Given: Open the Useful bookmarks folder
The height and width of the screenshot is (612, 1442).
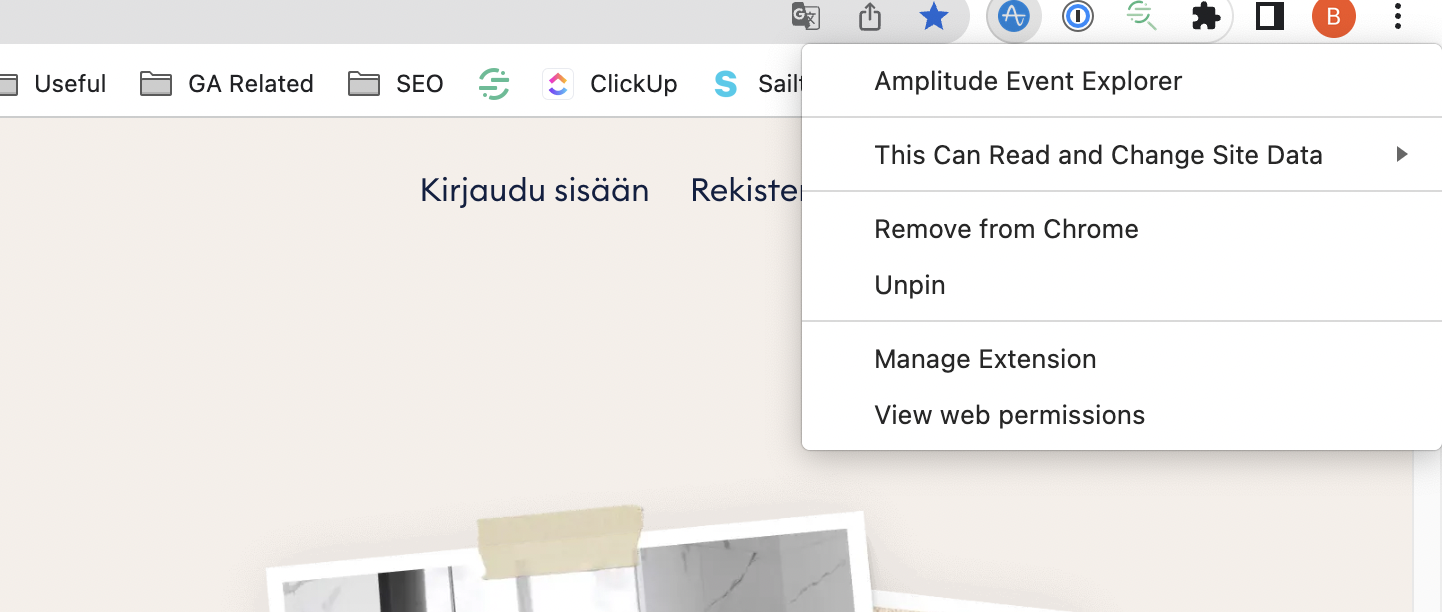Looking at the screenshot, I should pos(53,84).
